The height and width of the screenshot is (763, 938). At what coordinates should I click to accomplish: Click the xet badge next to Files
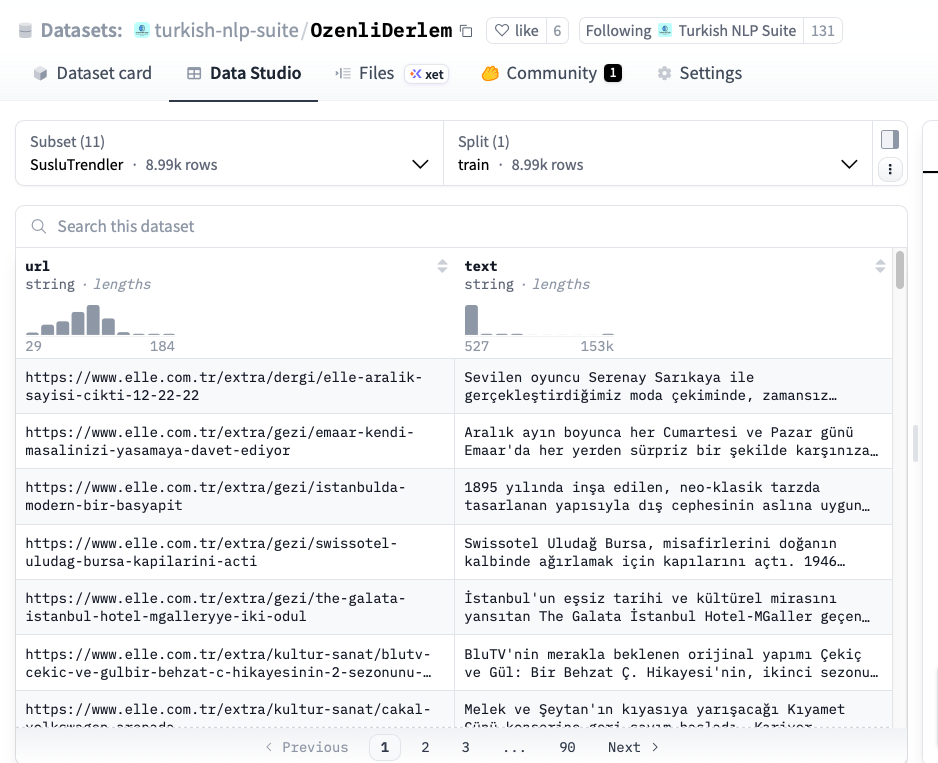click(x=427, y=74)
